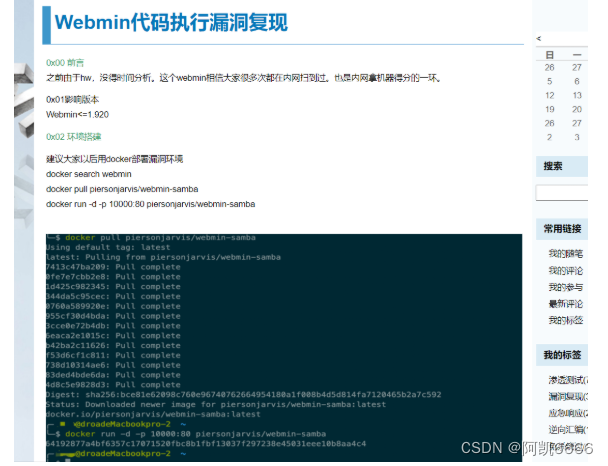Open the 我的参与 link

pyautogui.click(x=566, y=287)
